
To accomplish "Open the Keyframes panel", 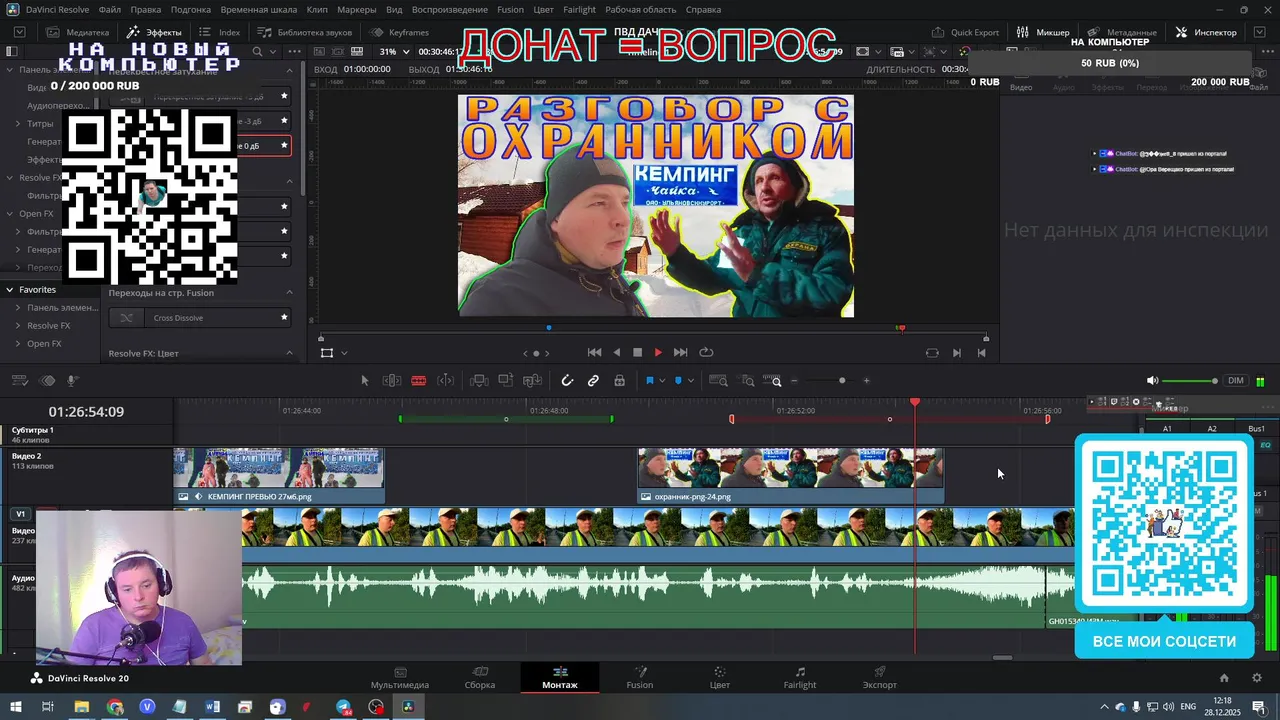I will [399, 32].
